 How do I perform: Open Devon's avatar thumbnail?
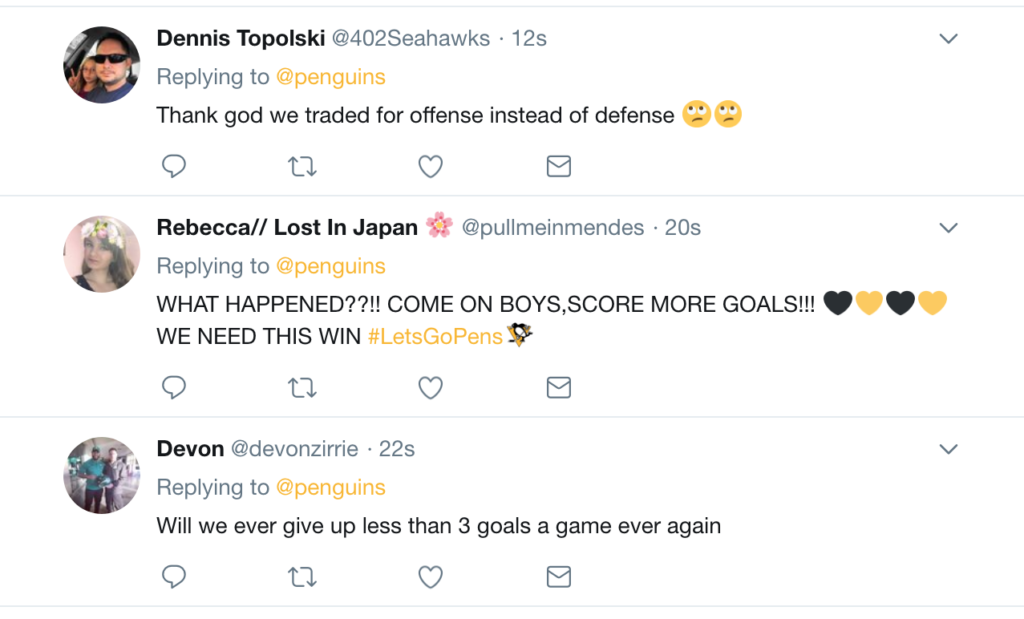(x=102, y=475)
